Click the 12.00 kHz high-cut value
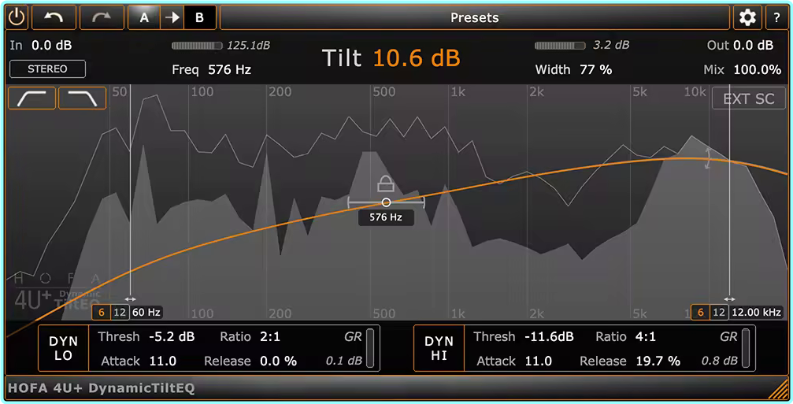 pyautogui.click(x=757, y=312)
